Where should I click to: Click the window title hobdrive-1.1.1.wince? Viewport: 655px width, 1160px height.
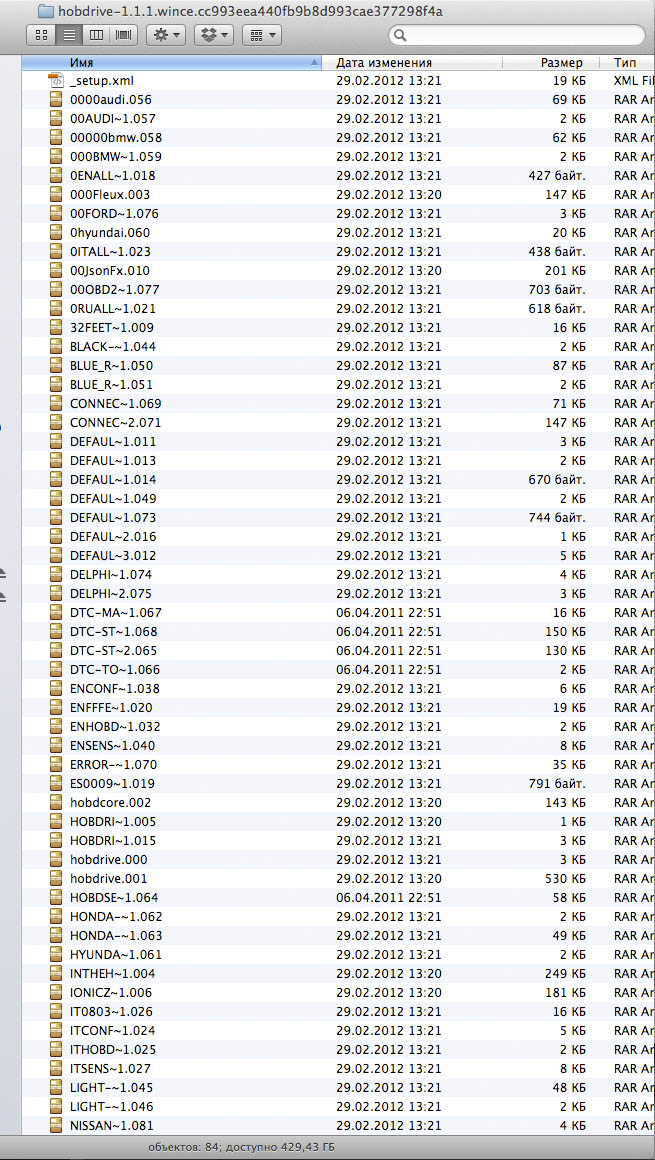(250, 10)
